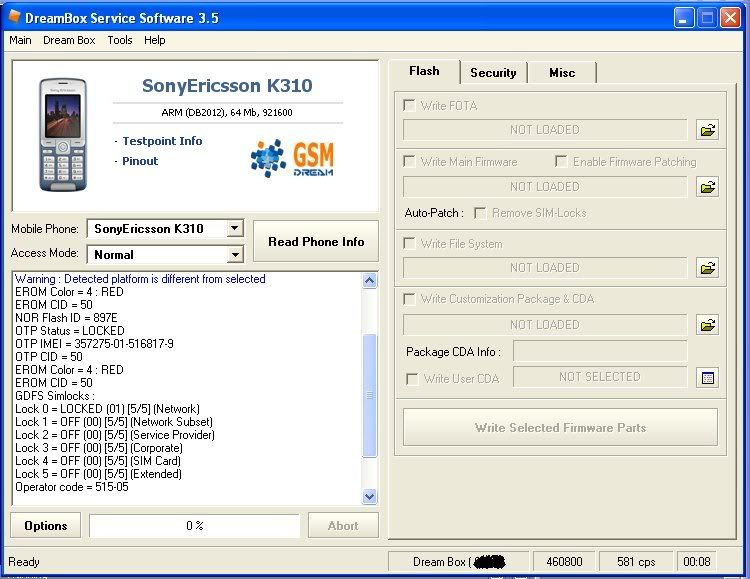Click the 0 % progress bar
The height and width of the screenshot is (579, 750).
point(194,525)
